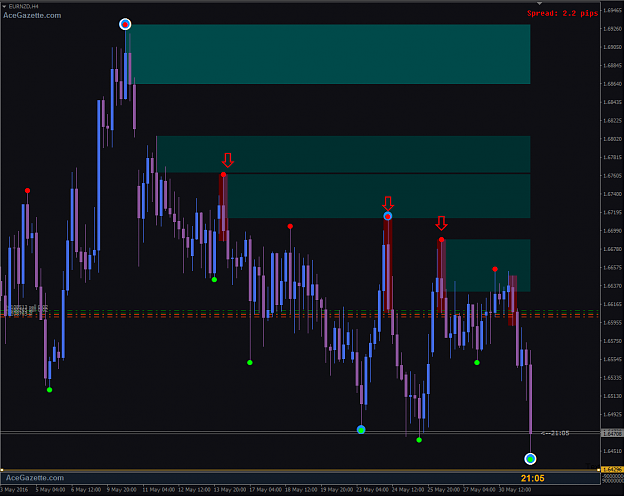
Task: Click the Spread: 2.2 pips label
Action: click(x=562, y=14)
